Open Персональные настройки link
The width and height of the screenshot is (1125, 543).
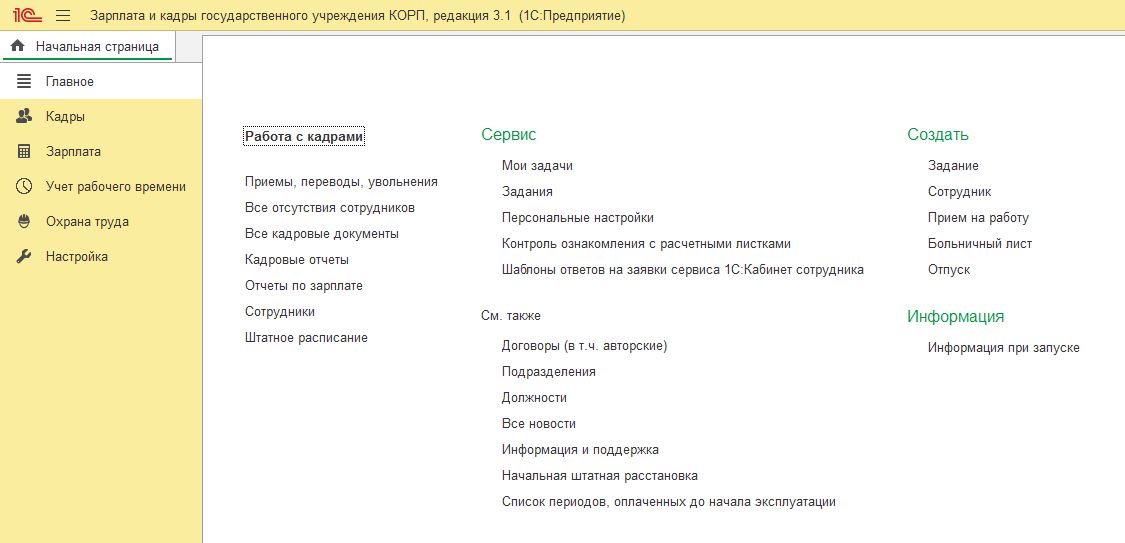pyautogui.click(x=577, y=218)
